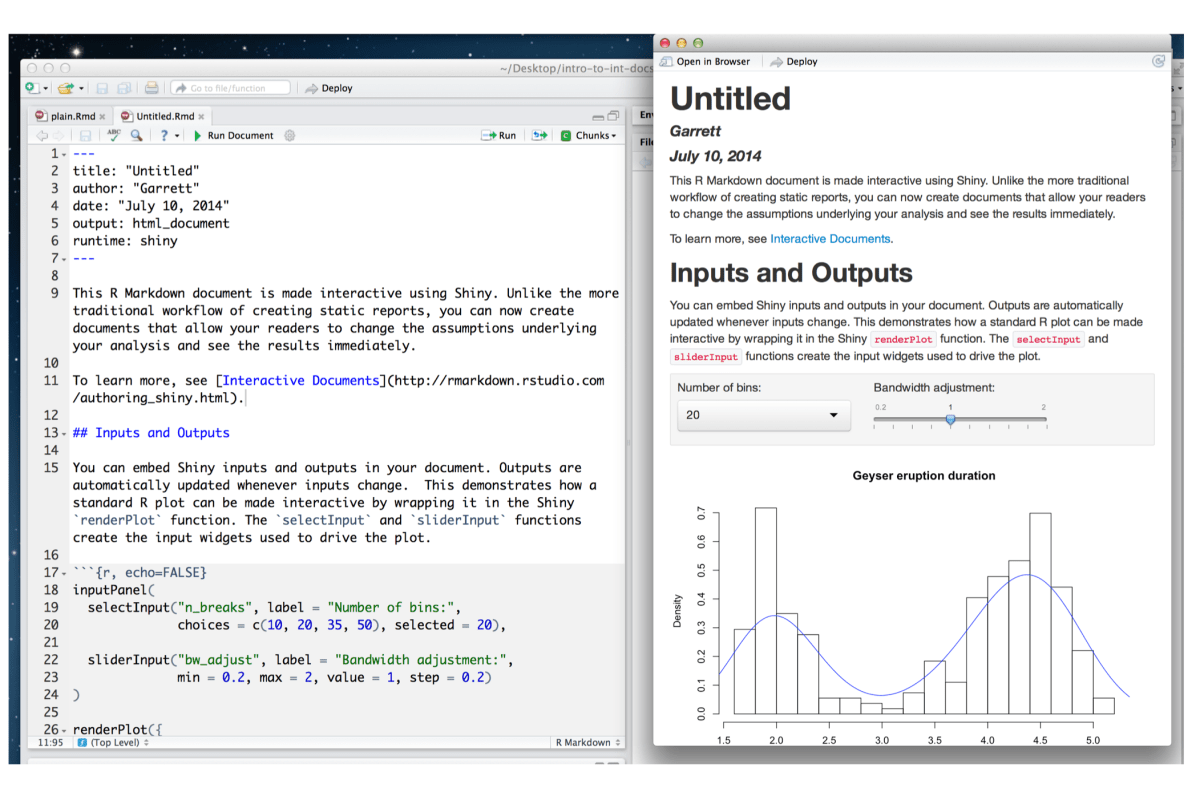Maximize the source editor pane
This screenshot has width=1200, height=800.
tap(613, 116)
